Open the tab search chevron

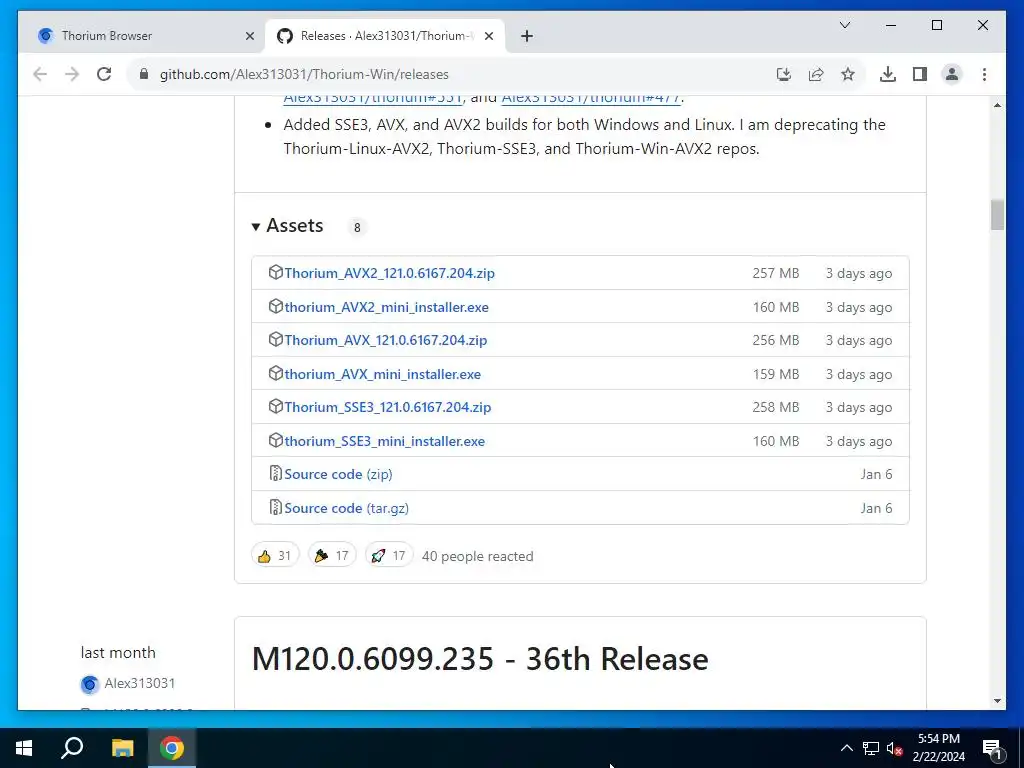point(844,25)
